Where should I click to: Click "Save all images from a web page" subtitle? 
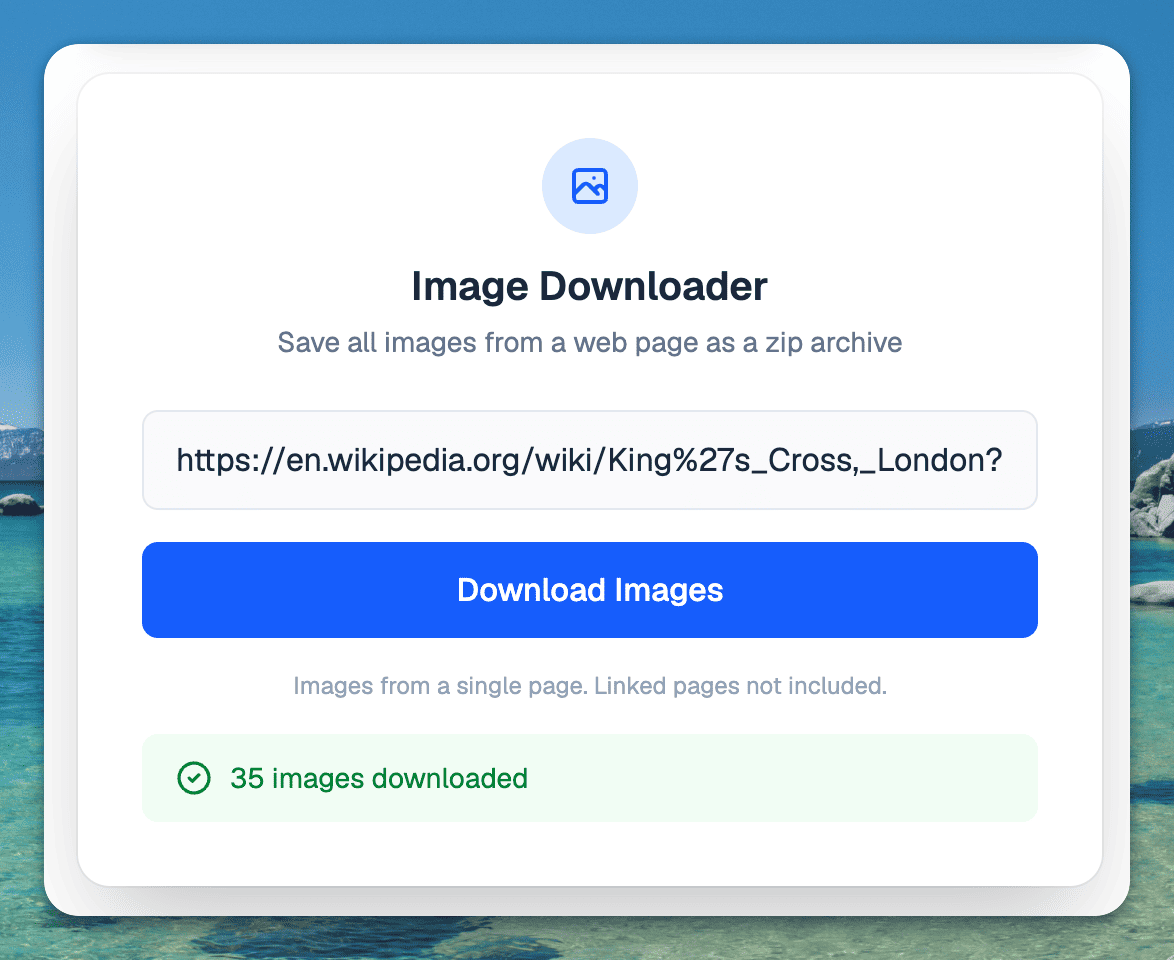(590, 342)
